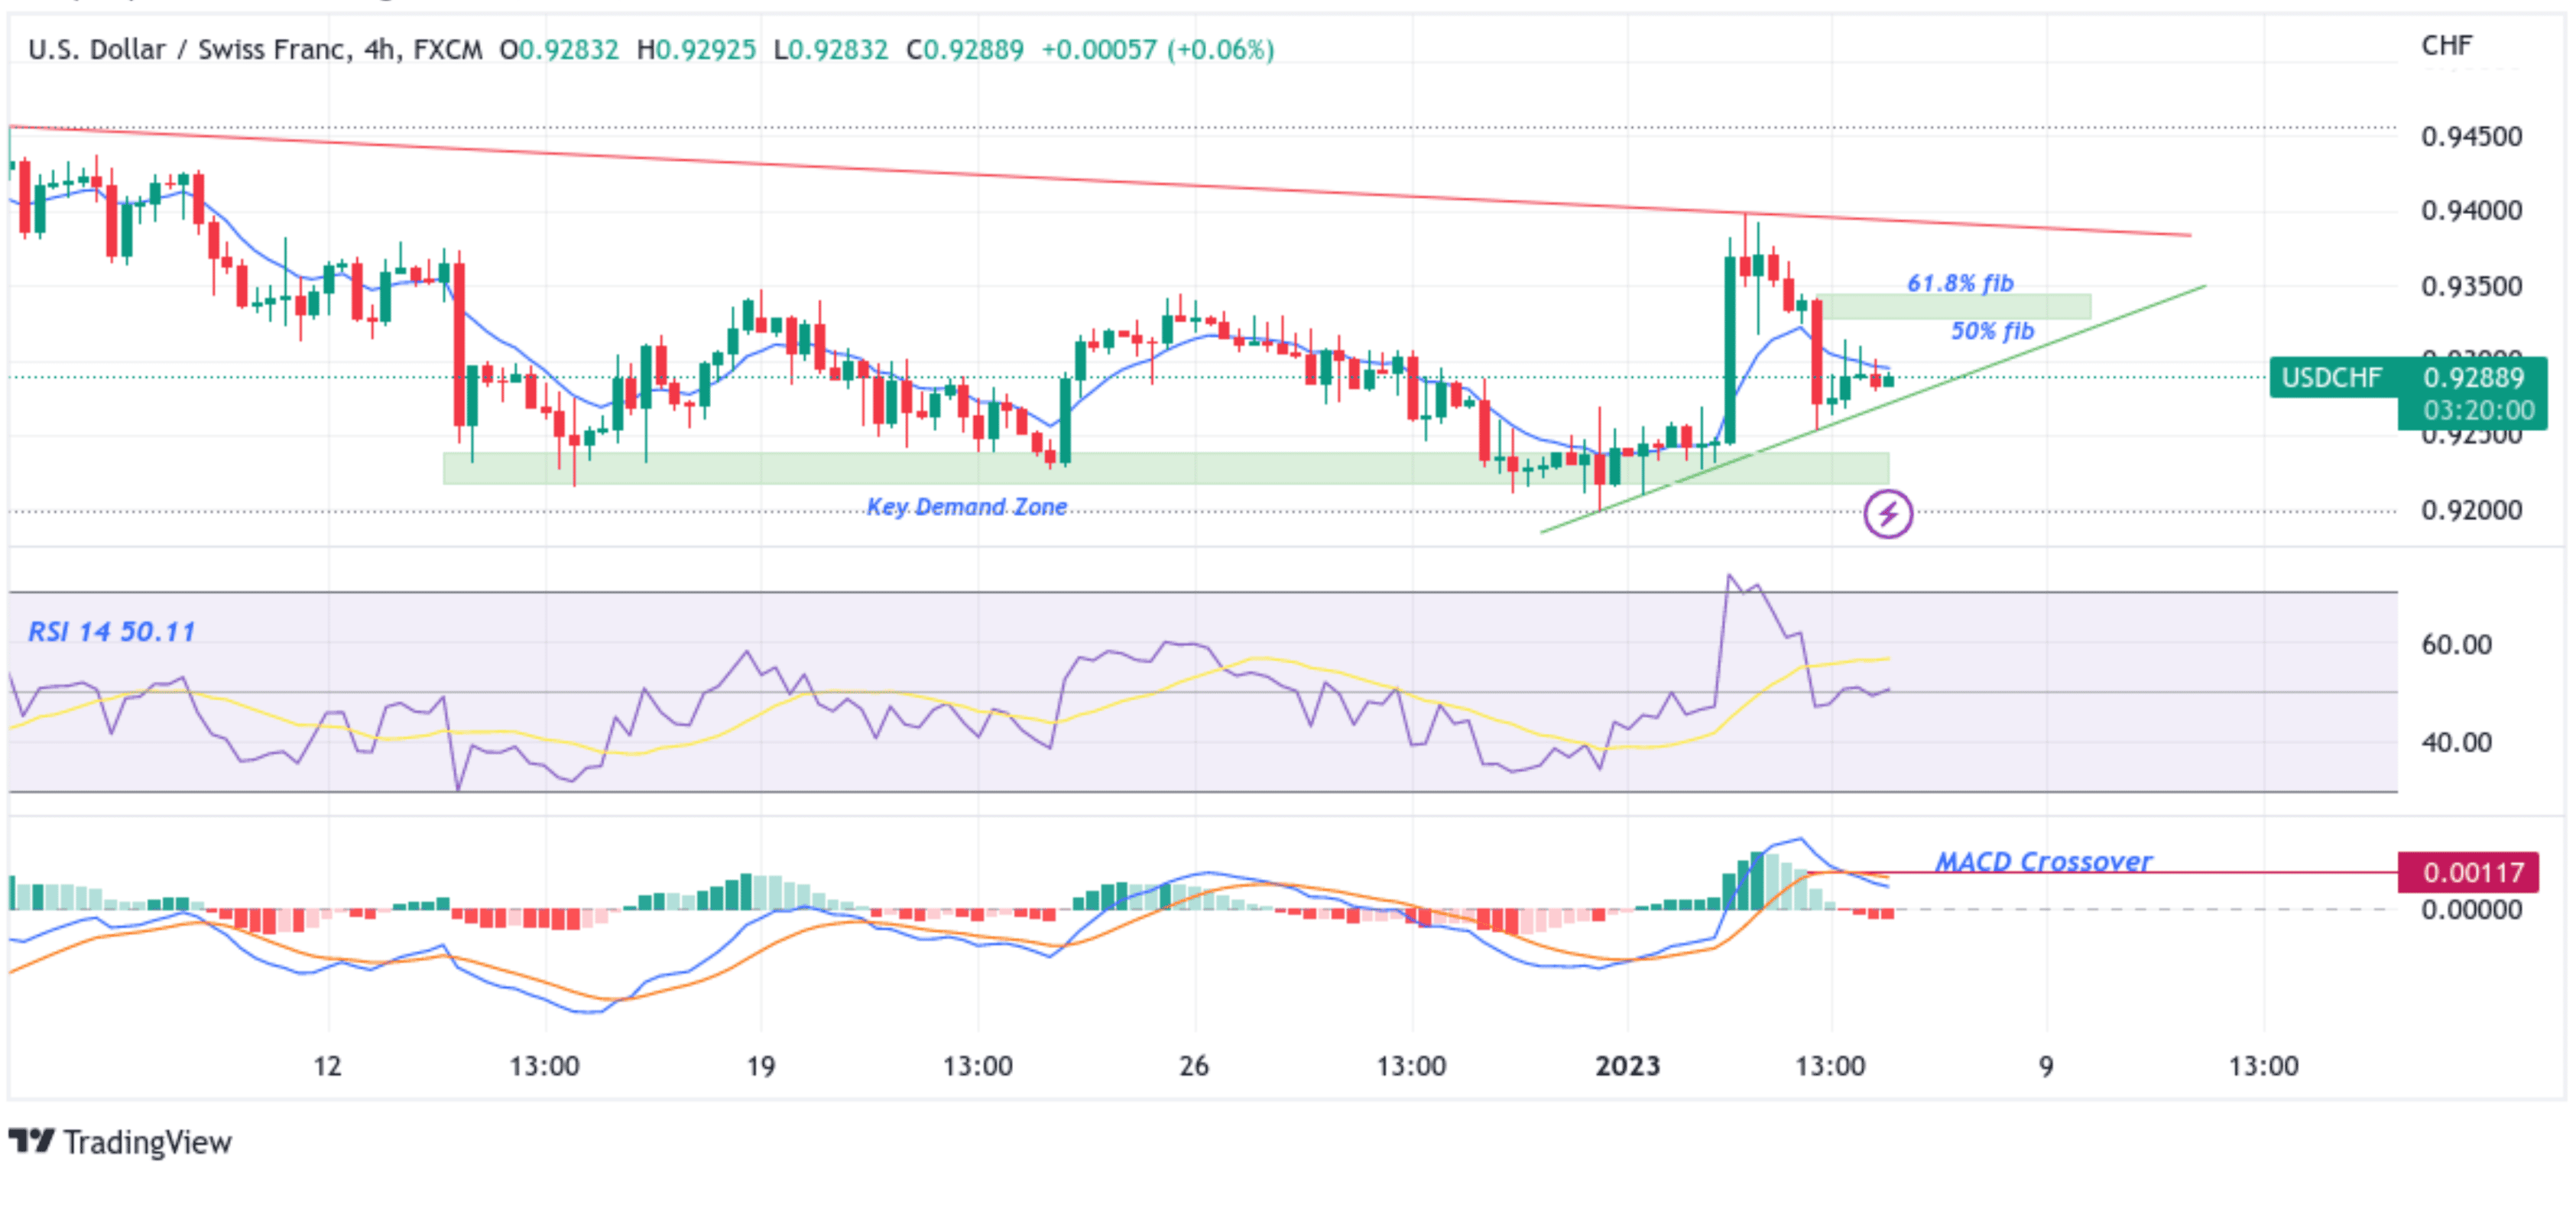Click the 'RSI 14 50.11' indicator label
The height and width of the screenshot is (1208, 2576).
coord(111,632)
